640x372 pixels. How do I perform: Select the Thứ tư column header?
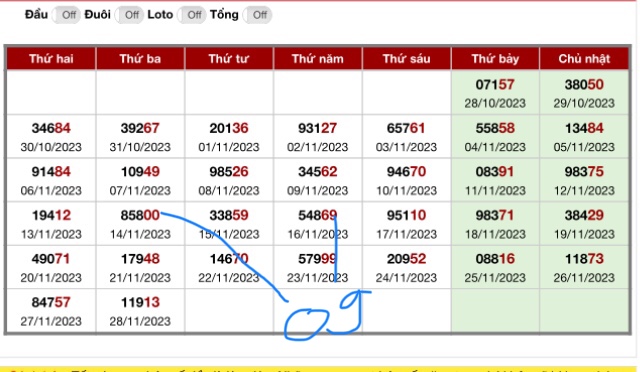[229, 59]
